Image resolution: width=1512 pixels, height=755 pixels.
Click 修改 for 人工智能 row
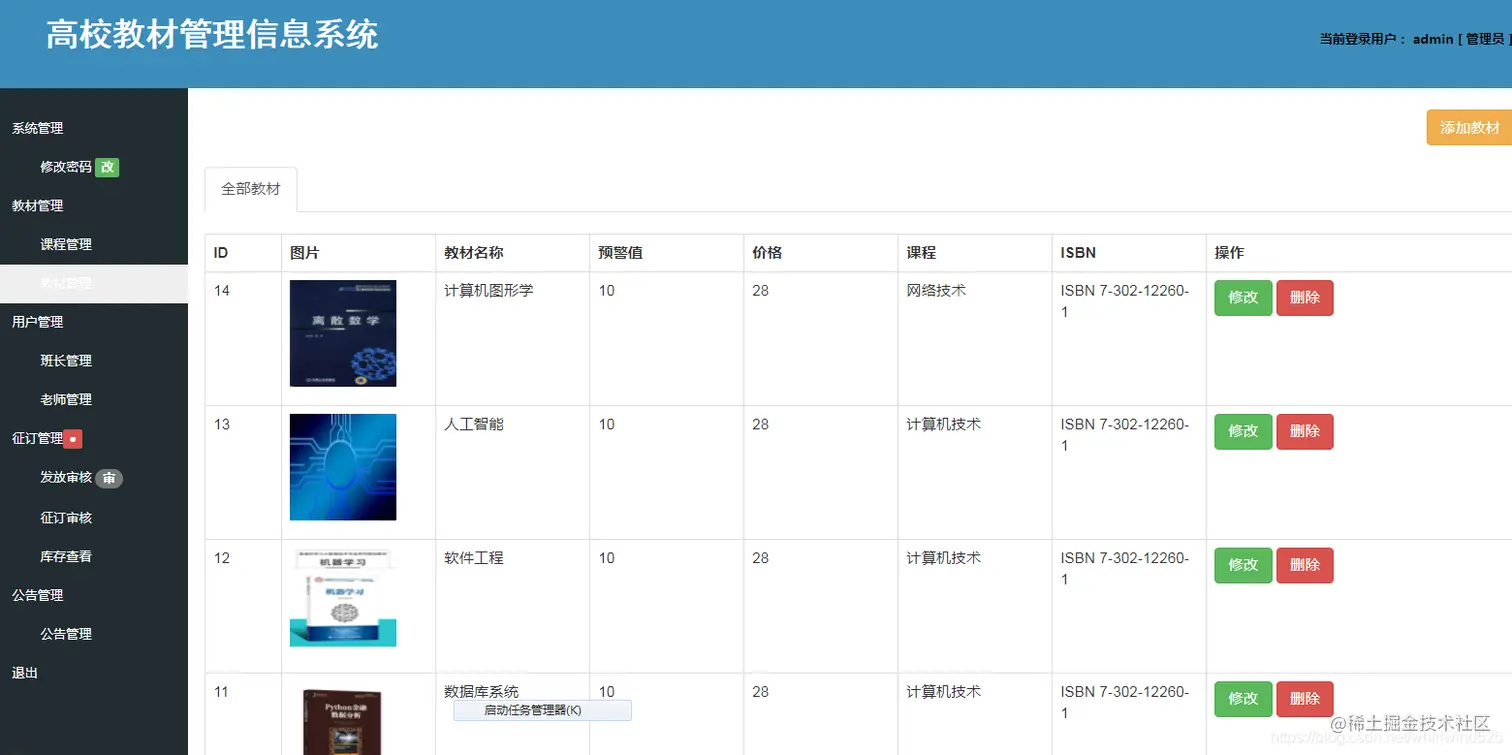click(1243, 431)
